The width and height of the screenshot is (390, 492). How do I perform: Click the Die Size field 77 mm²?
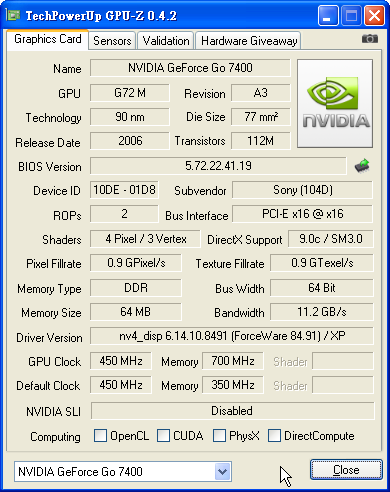(x=261, y=117)
